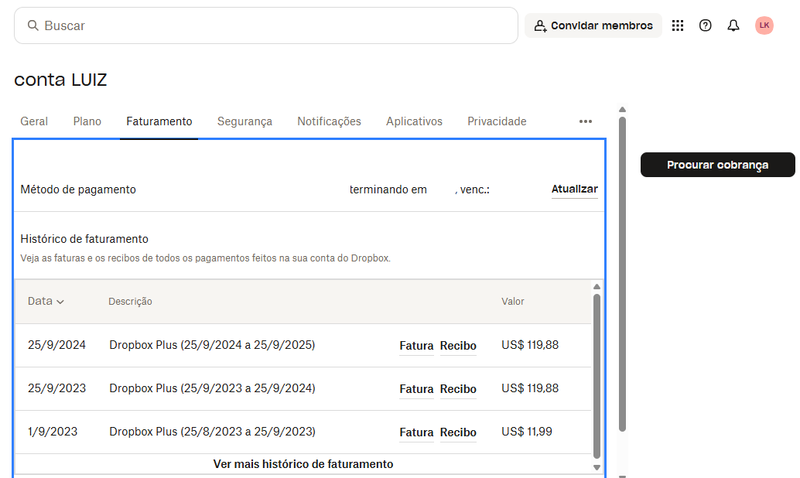
Task: Sort by the Data column arrow
Action: (60, 302)
